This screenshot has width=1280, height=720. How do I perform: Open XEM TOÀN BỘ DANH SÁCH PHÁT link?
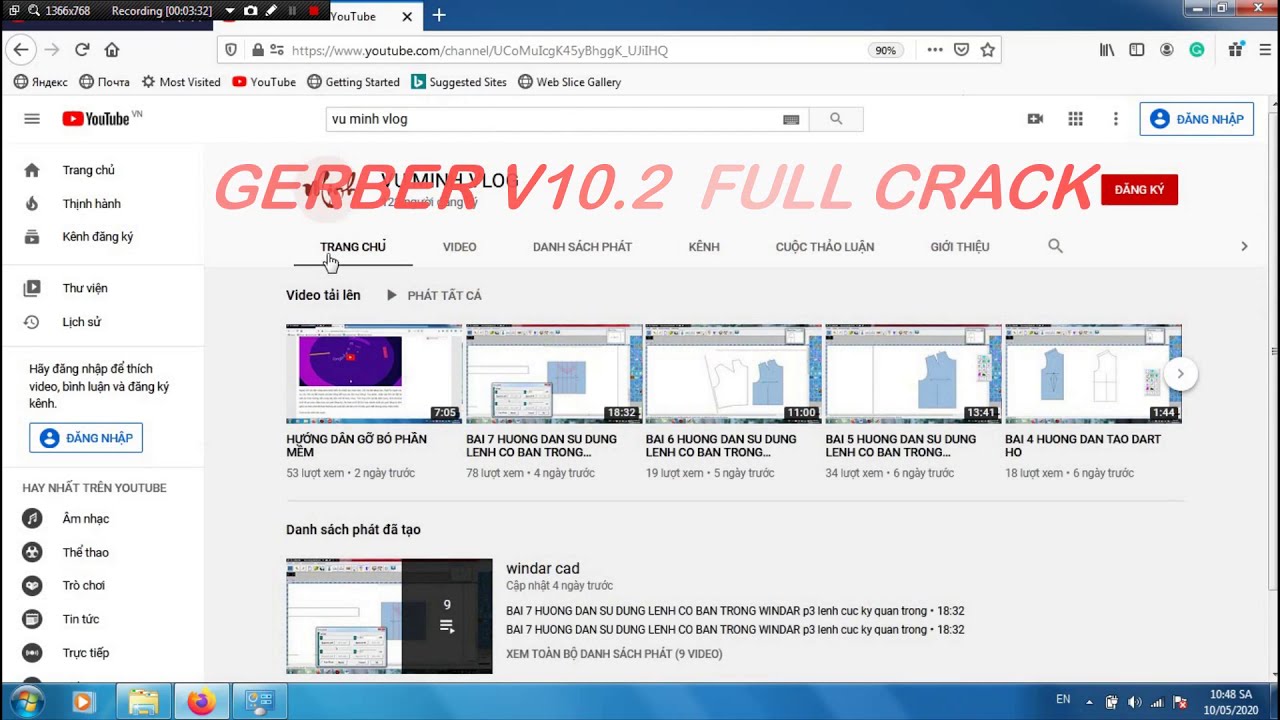click(614, 654)
